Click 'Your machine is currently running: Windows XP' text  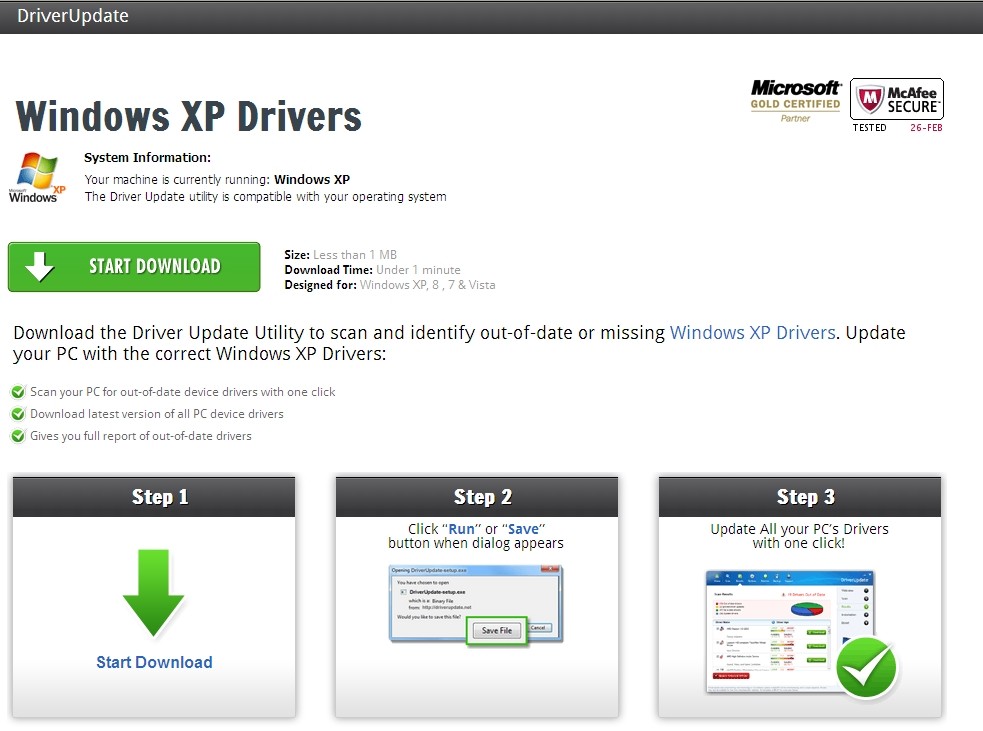coord(217,179)
